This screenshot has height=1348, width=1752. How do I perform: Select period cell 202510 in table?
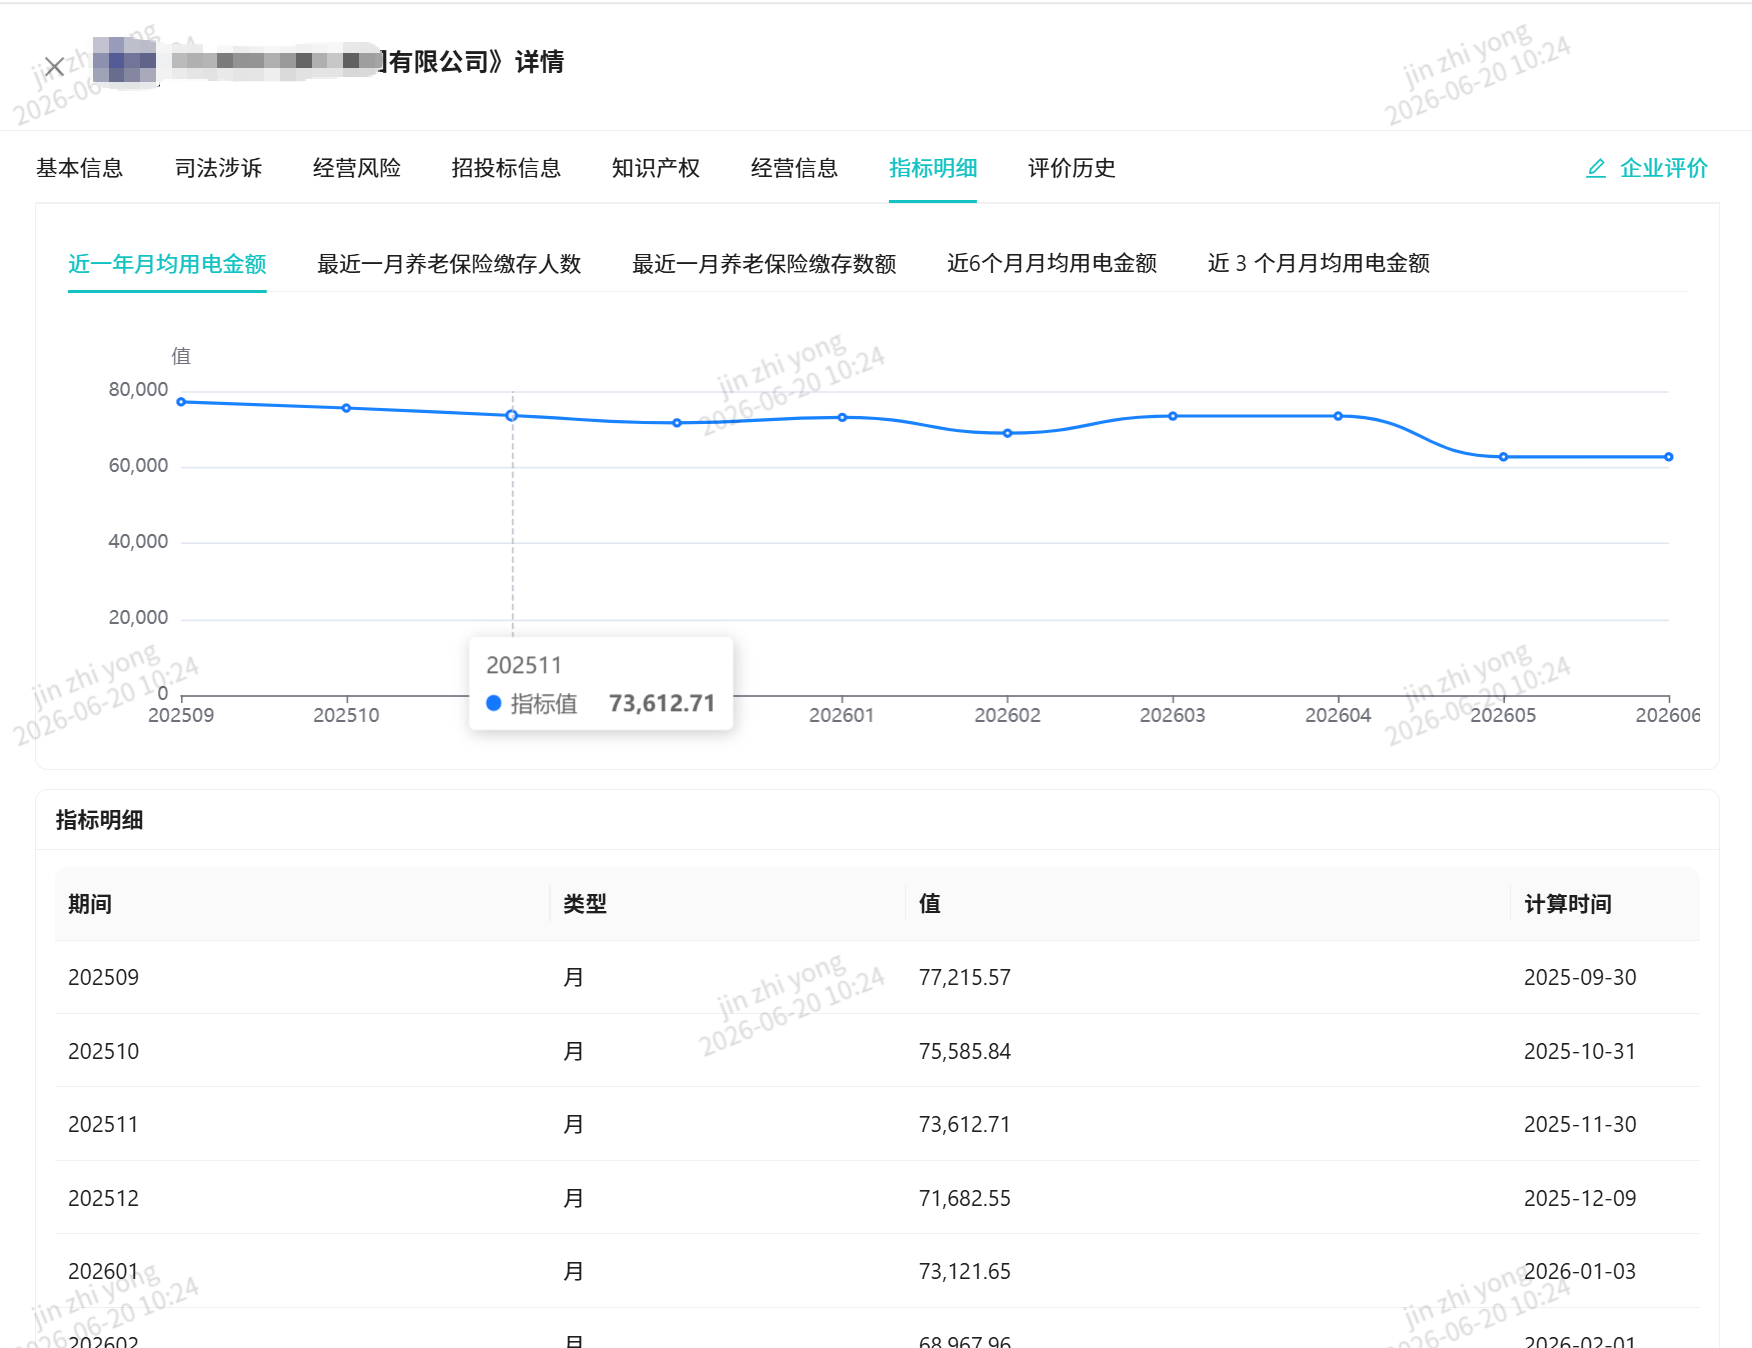104,1051
